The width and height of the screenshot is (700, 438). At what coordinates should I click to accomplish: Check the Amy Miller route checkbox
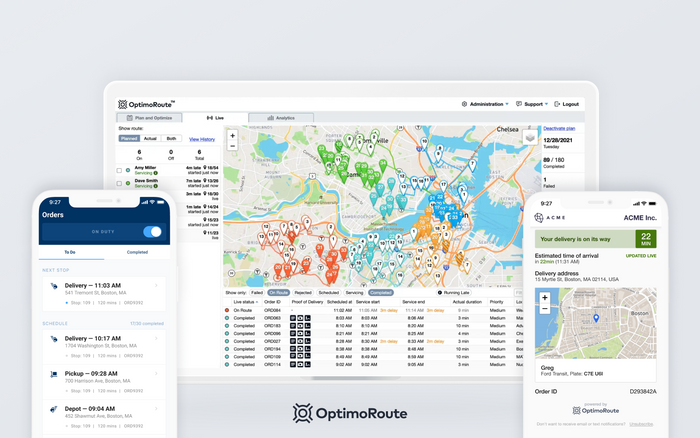pos(121,171)
